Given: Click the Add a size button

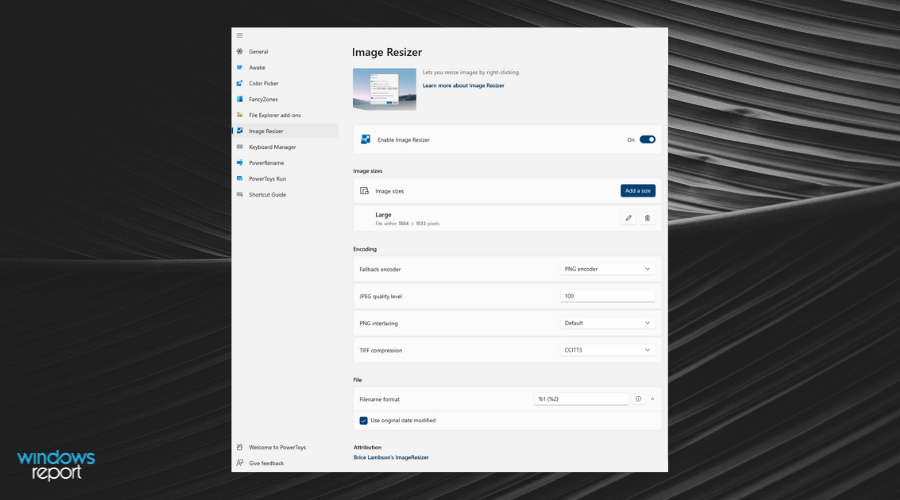Looking at the screenshot, I should 638,191.
